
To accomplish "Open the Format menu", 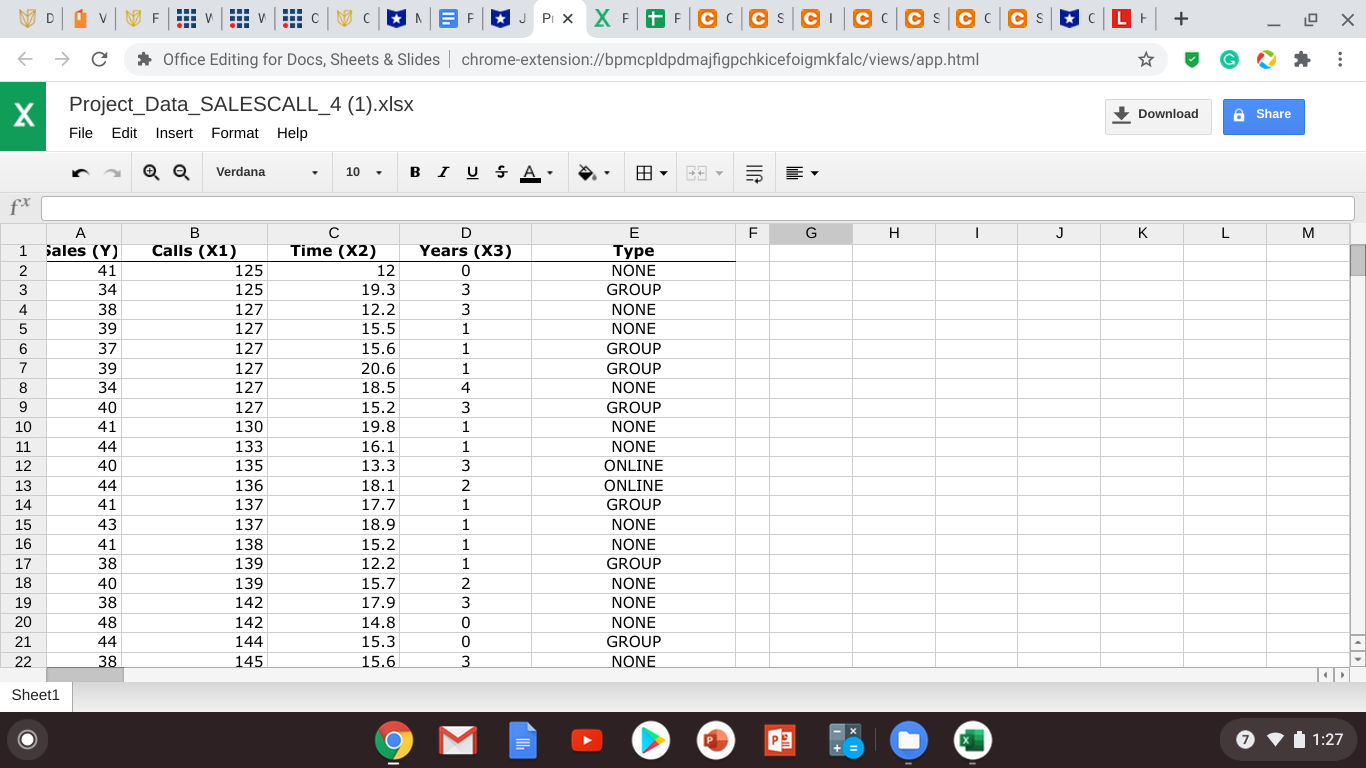I will click(235, 133).
